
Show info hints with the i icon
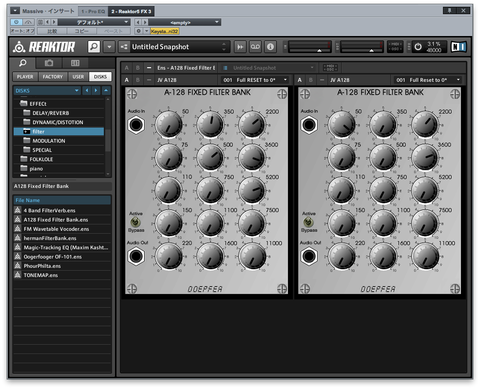tap(270, 47)
